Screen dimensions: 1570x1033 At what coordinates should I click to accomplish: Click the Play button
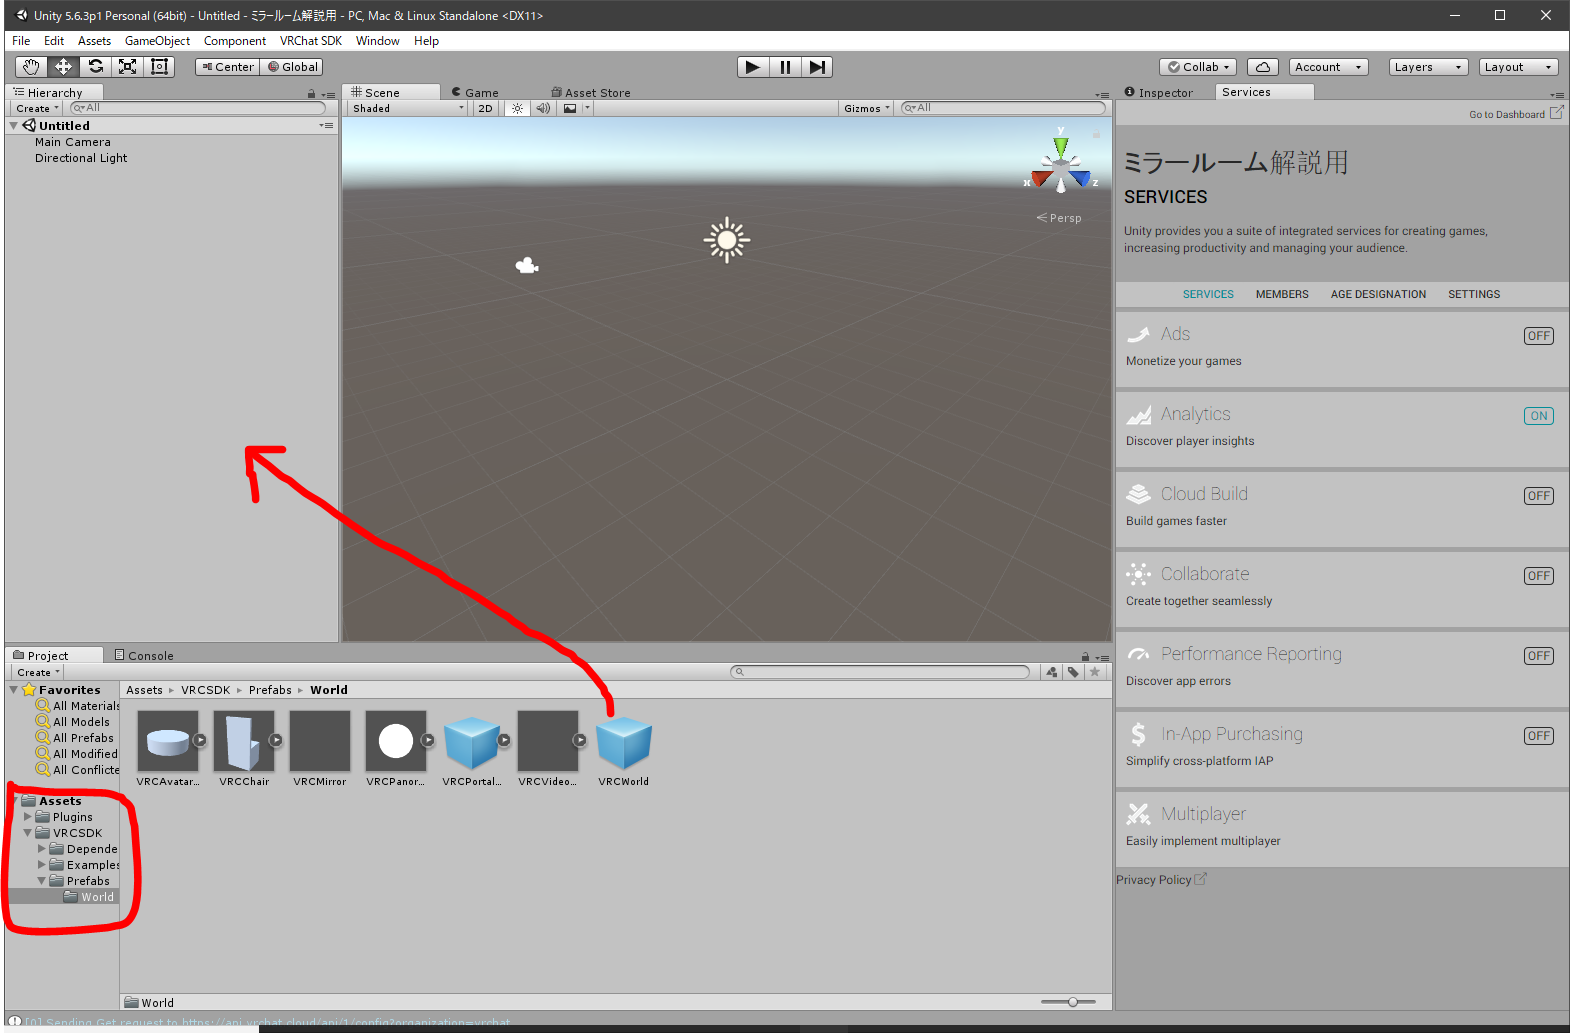click(753, 67)
